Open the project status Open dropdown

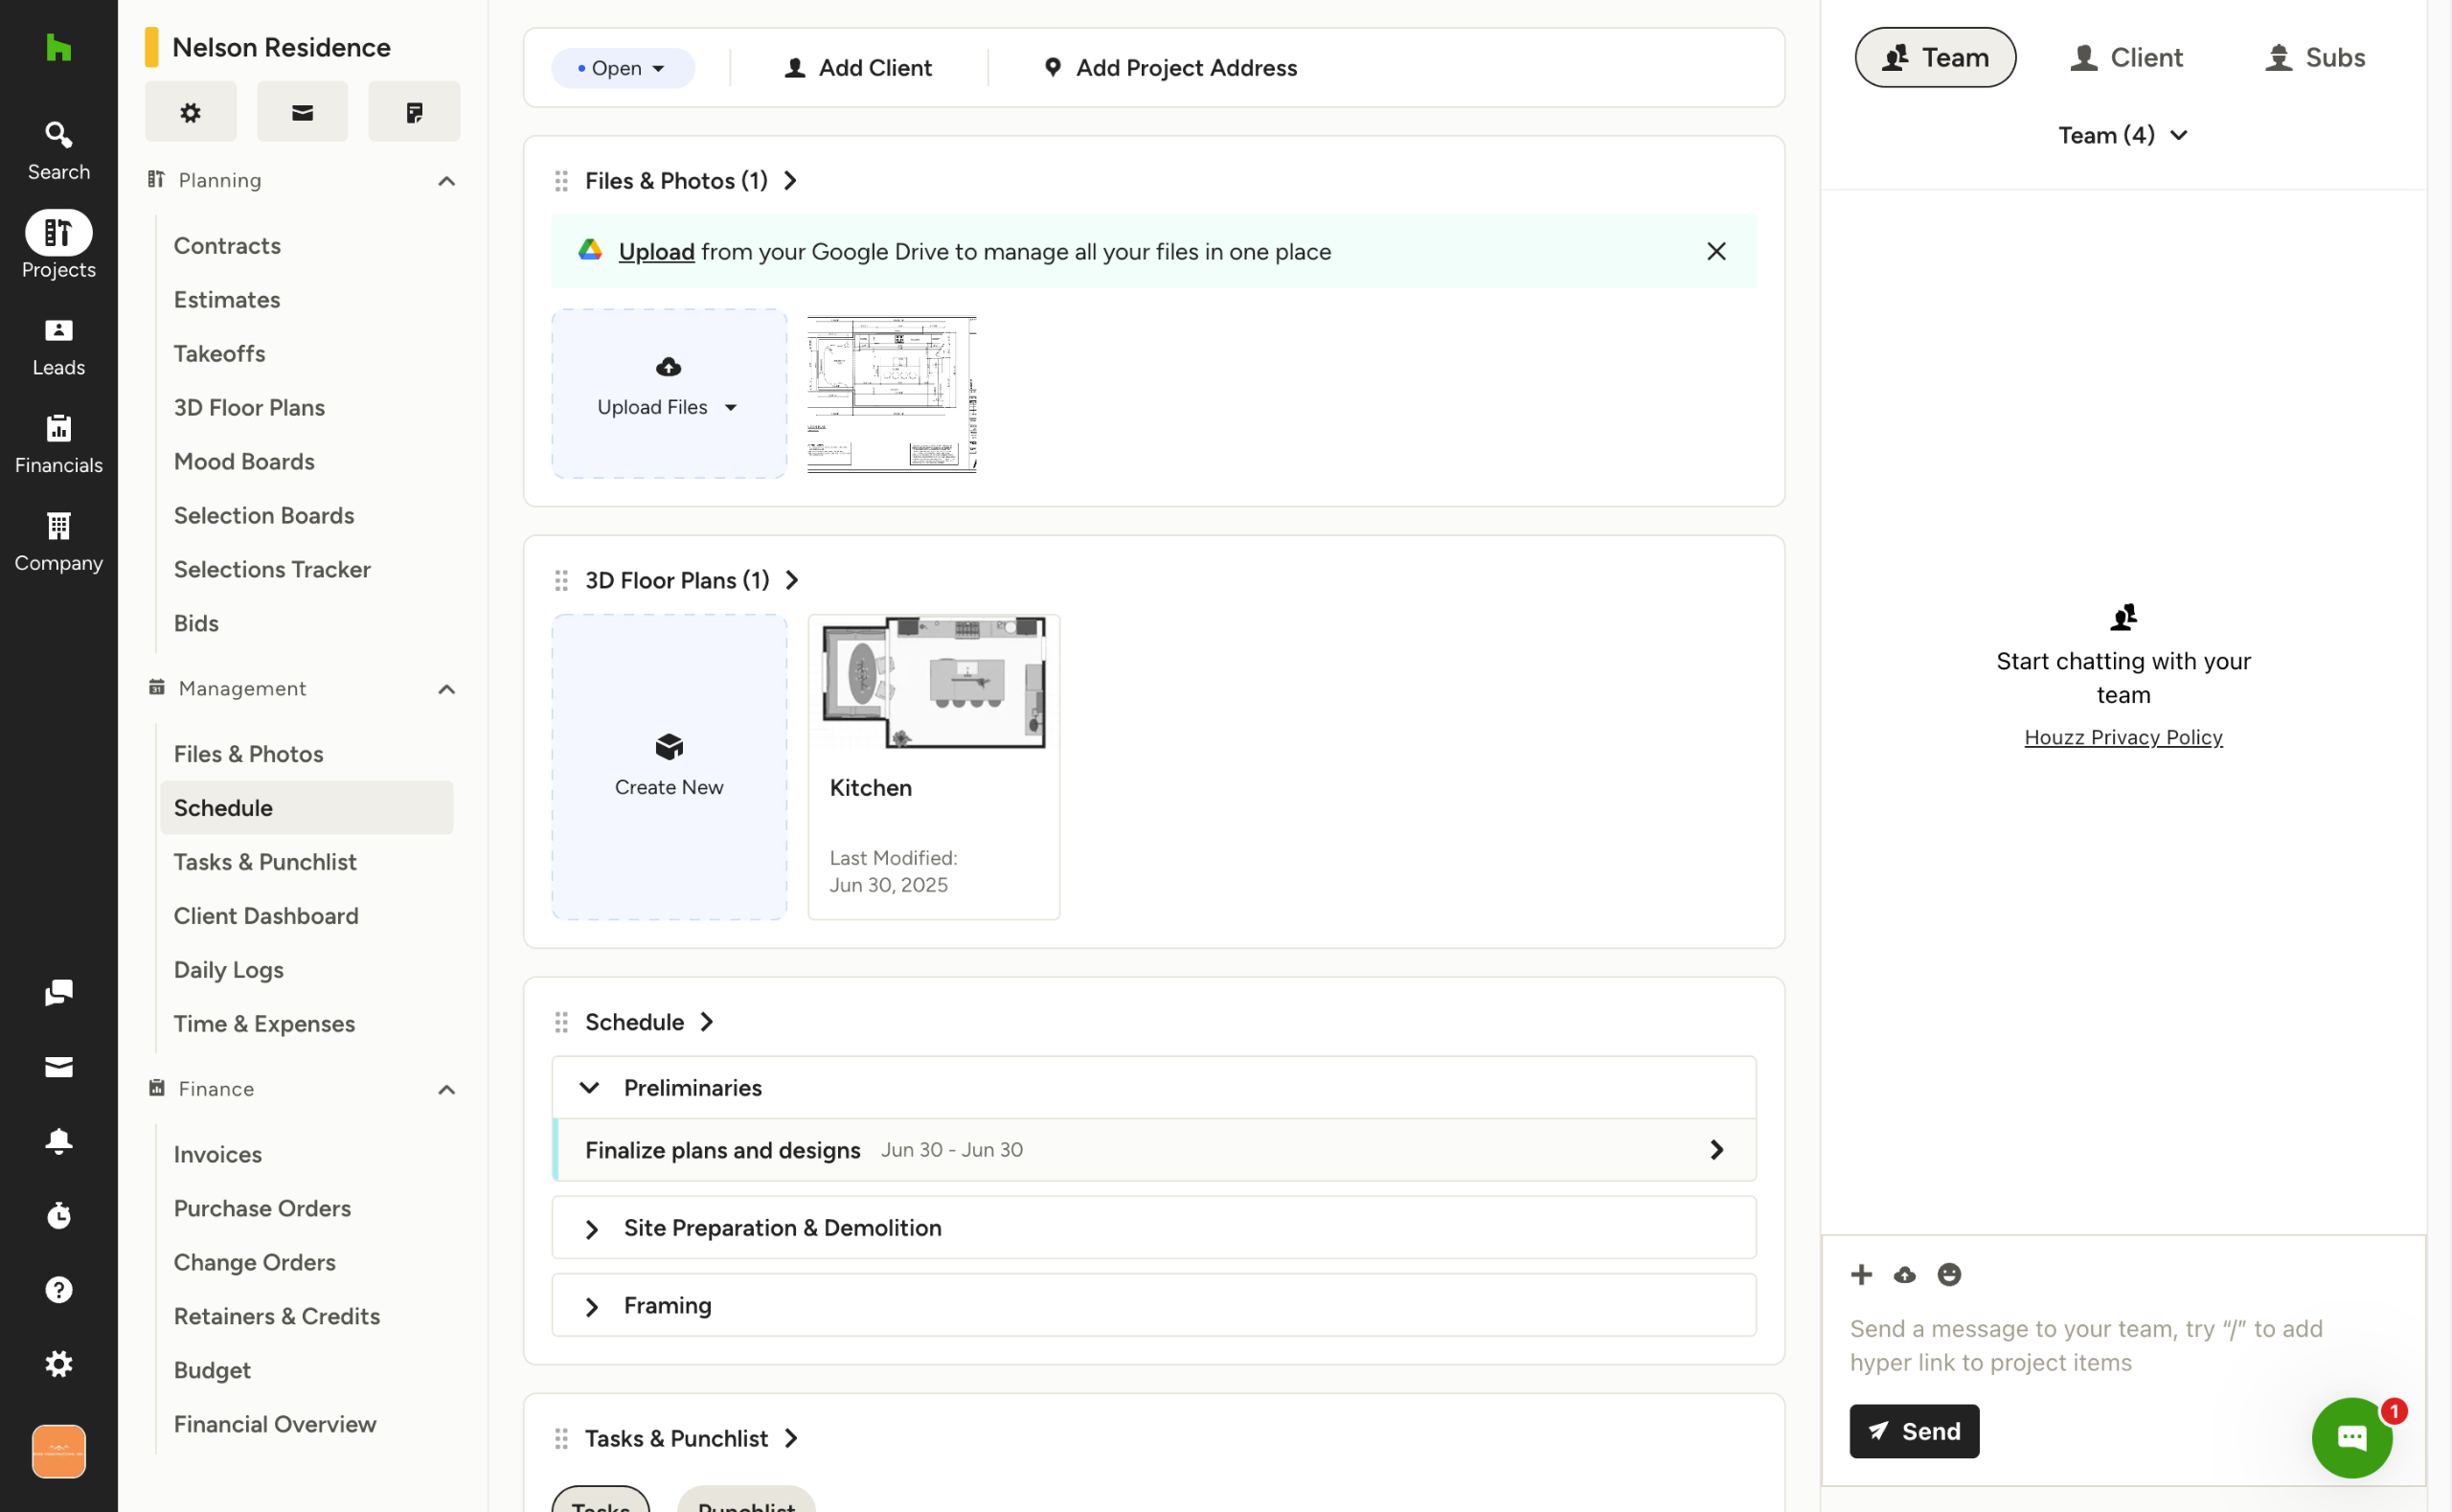point(622,68)
